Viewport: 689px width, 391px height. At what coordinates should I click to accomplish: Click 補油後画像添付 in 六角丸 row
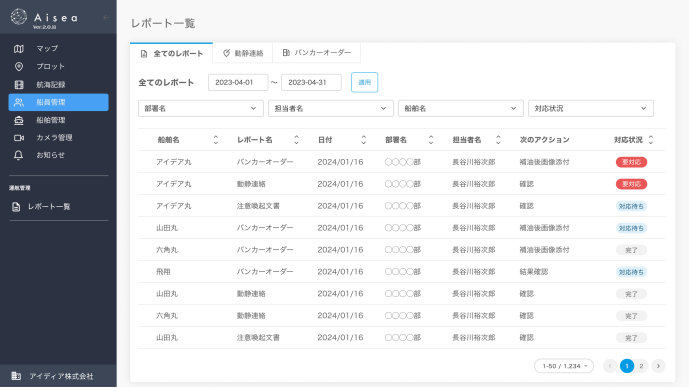coord(544,250)
